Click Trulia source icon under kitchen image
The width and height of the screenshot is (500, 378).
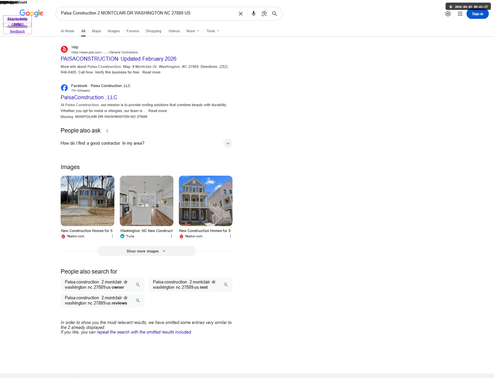point(122,236)
